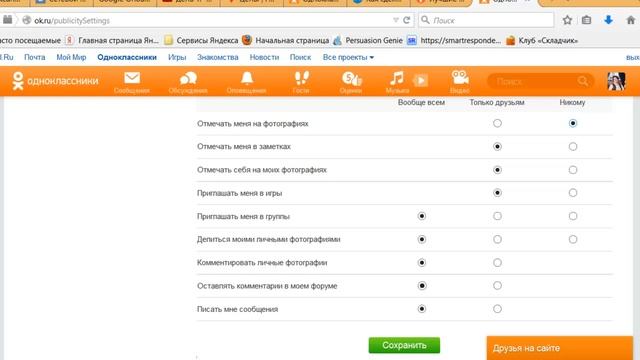Open Обсуждения discussions icon
The image size is (640, 360).
[x=188, y=82]
